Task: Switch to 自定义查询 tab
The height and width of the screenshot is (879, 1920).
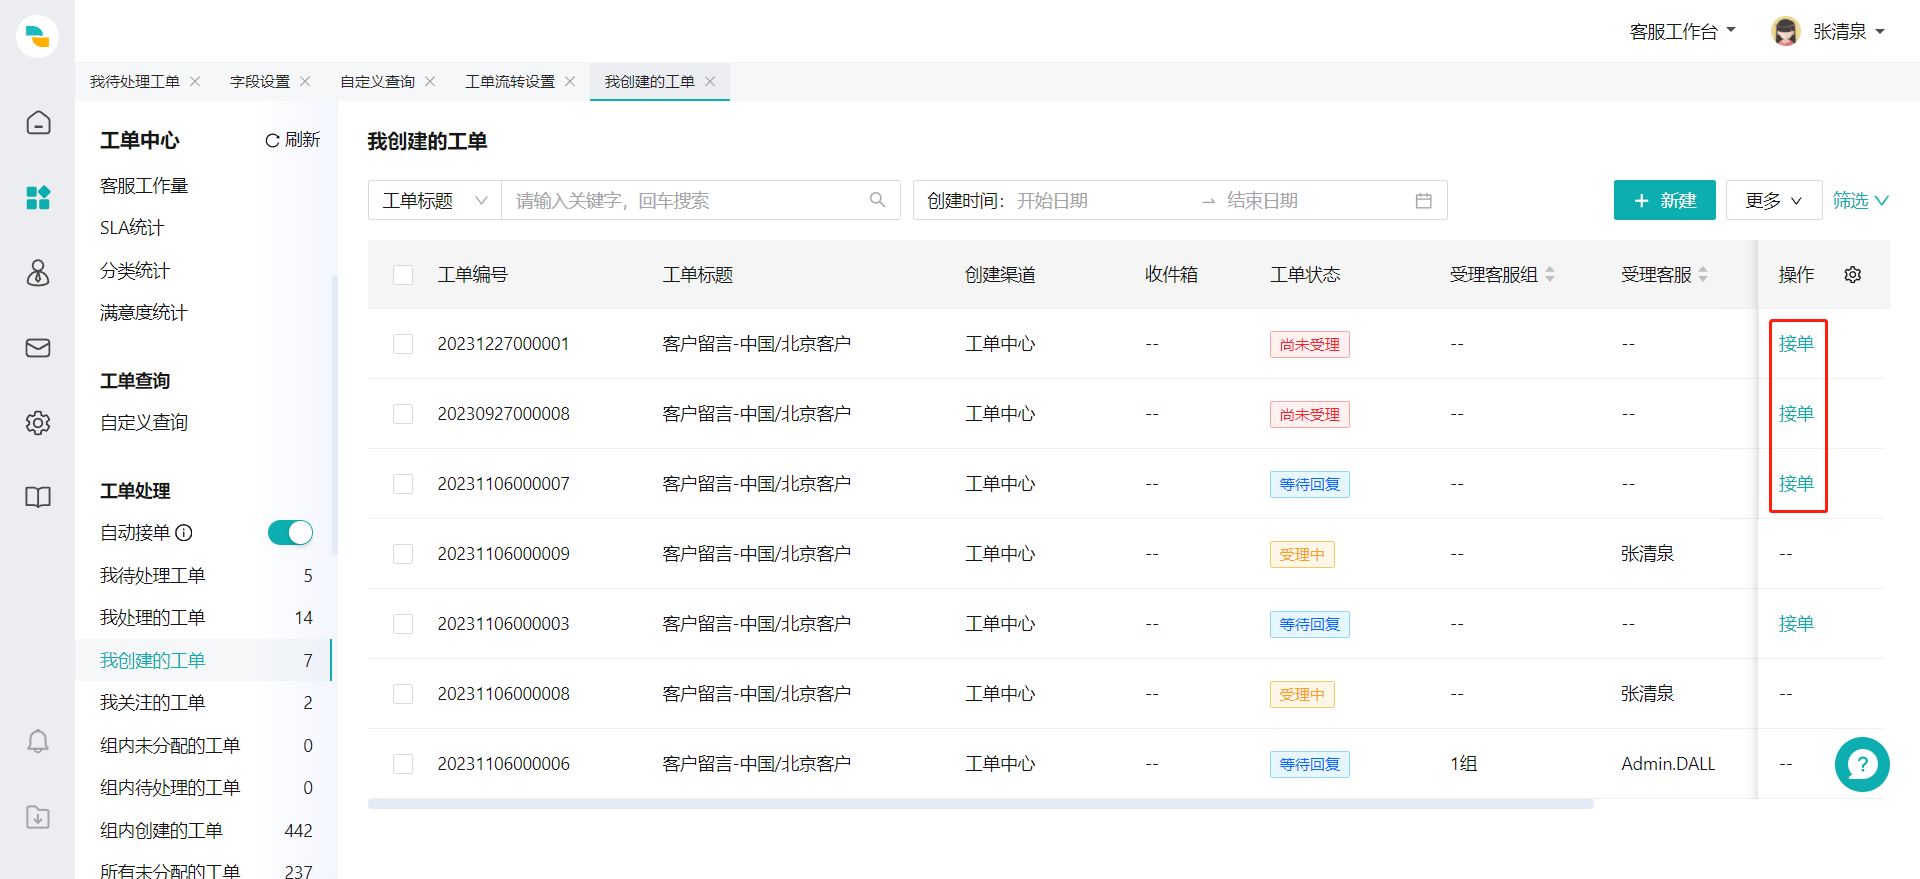Action: coord(377,81)
